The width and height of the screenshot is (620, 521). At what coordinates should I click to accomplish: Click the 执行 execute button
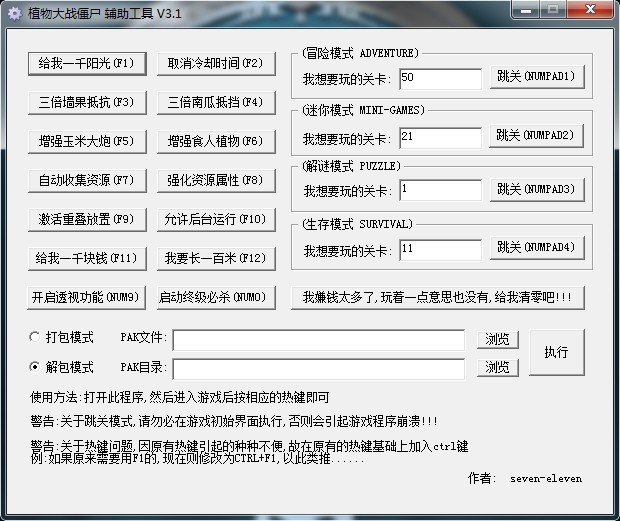click(557, 352)
